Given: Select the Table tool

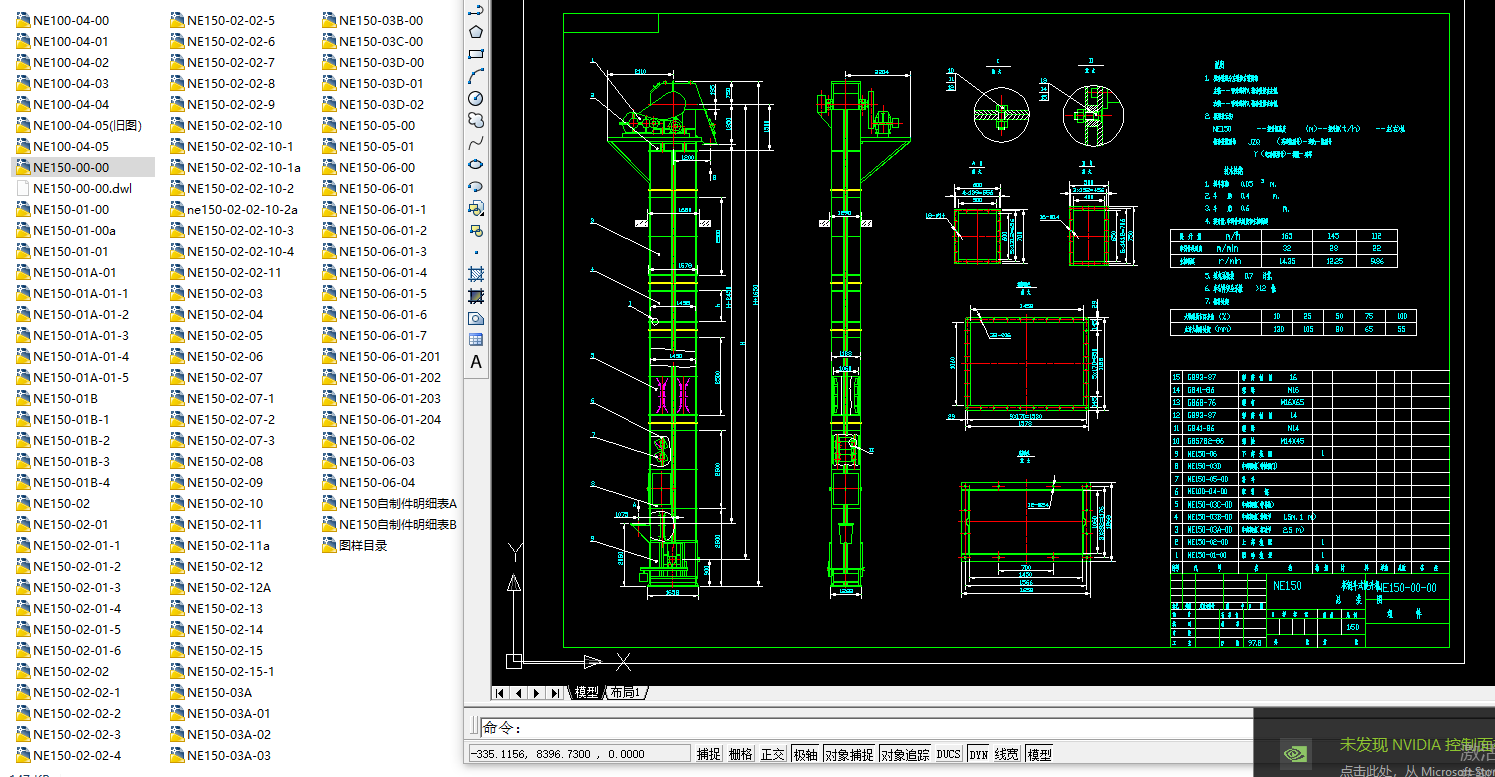Looking at the screenshot, I should (476, 340).
